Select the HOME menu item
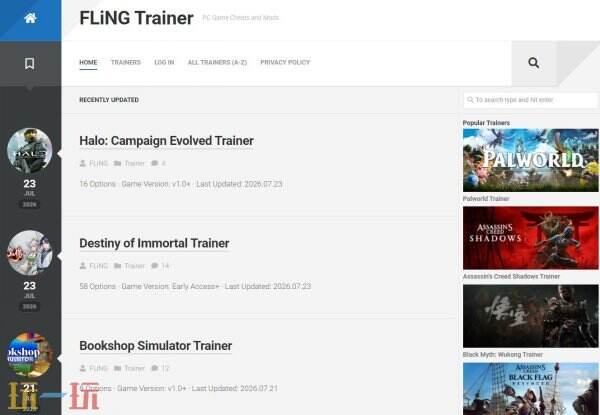600x415 pixels. pyautogui.click(x=88, y=62)
